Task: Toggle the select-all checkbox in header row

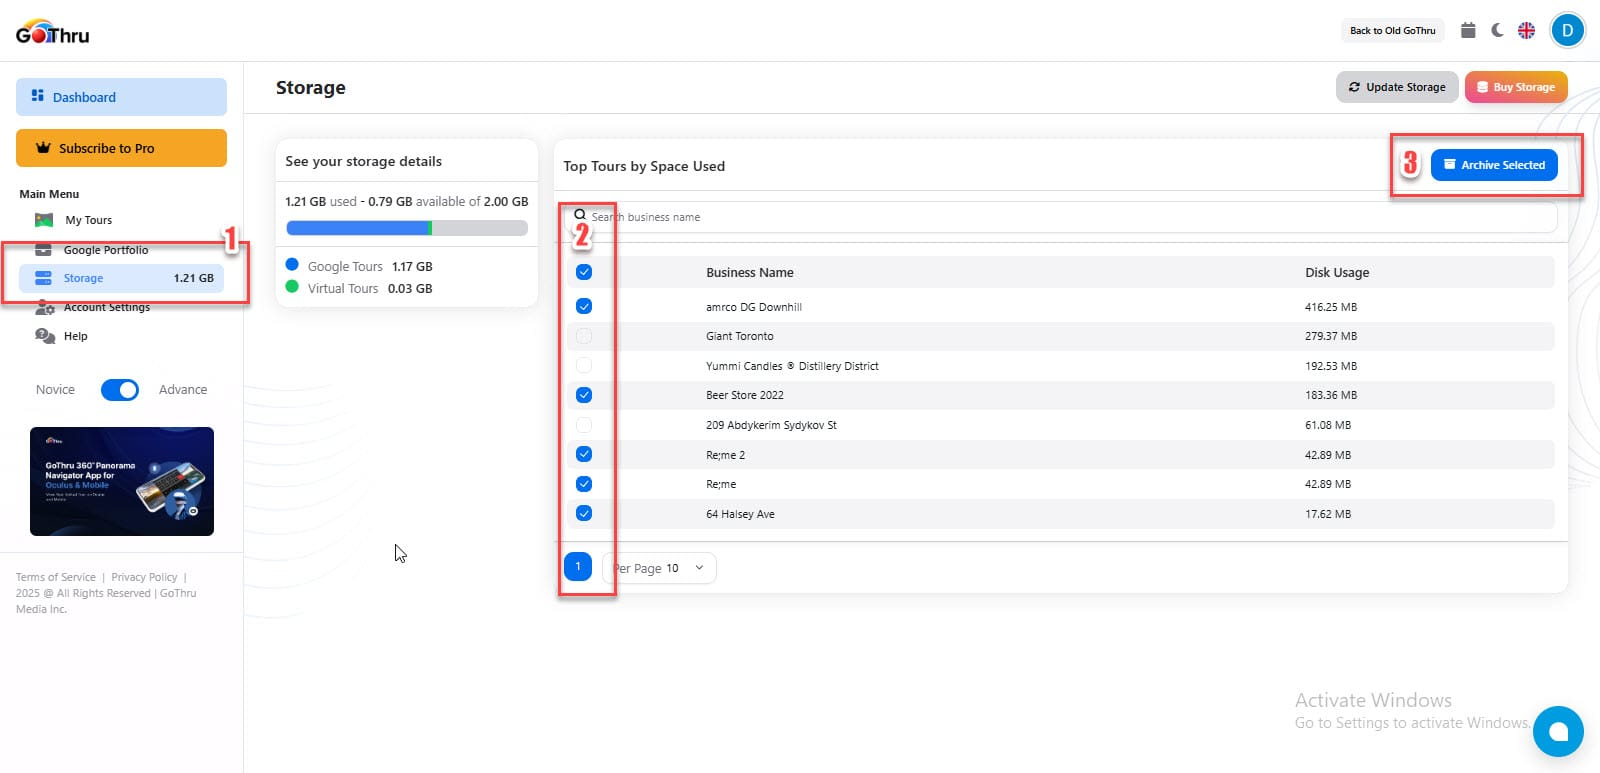Action: pos(584,272)
